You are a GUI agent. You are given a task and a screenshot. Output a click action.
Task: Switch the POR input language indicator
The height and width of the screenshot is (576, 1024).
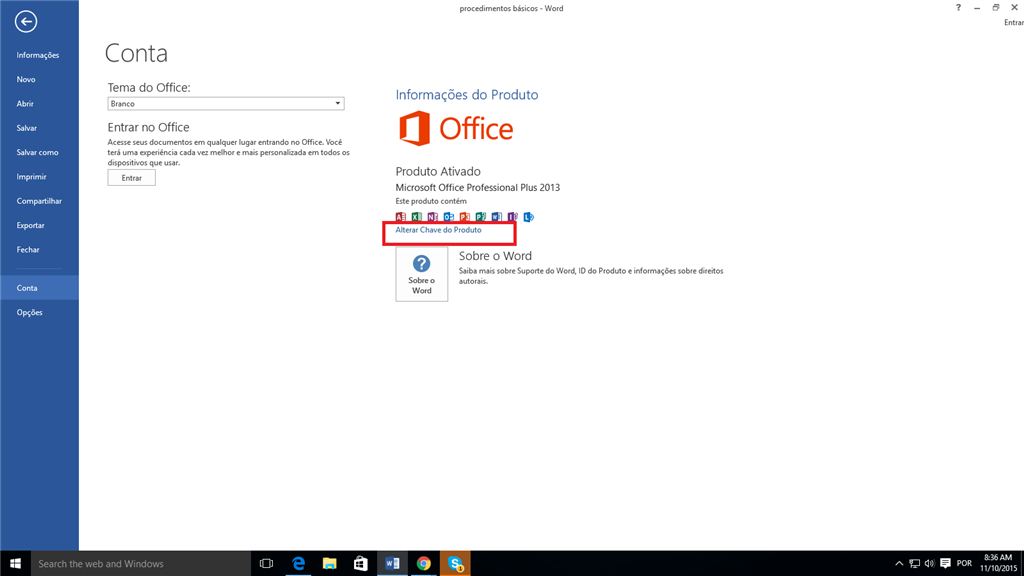[964, 564]
